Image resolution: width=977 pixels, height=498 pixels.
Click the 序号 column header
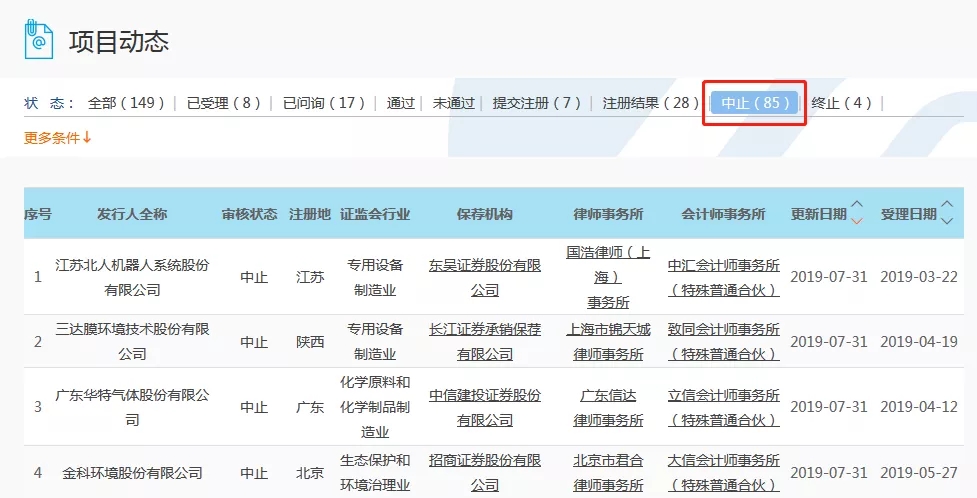click(38, 214)
